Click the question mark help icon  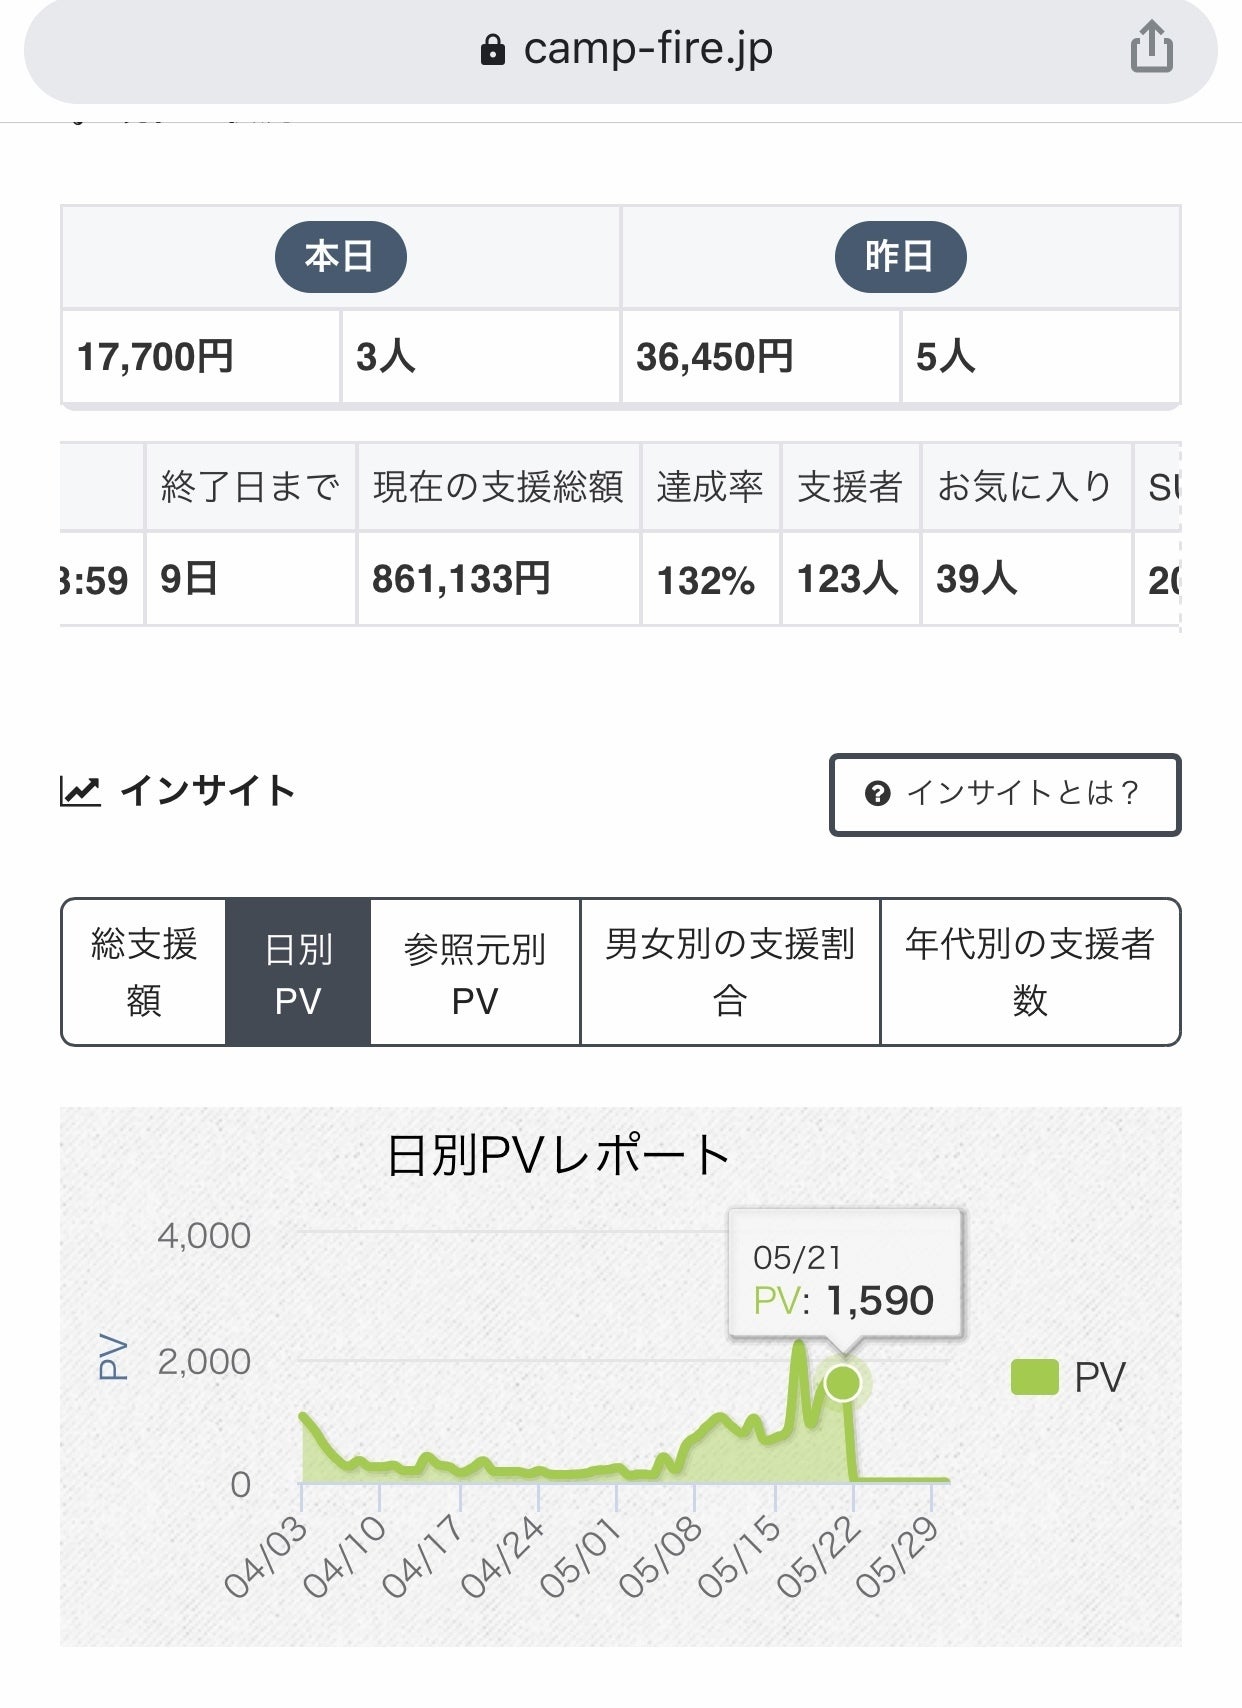tap(877, 794)
